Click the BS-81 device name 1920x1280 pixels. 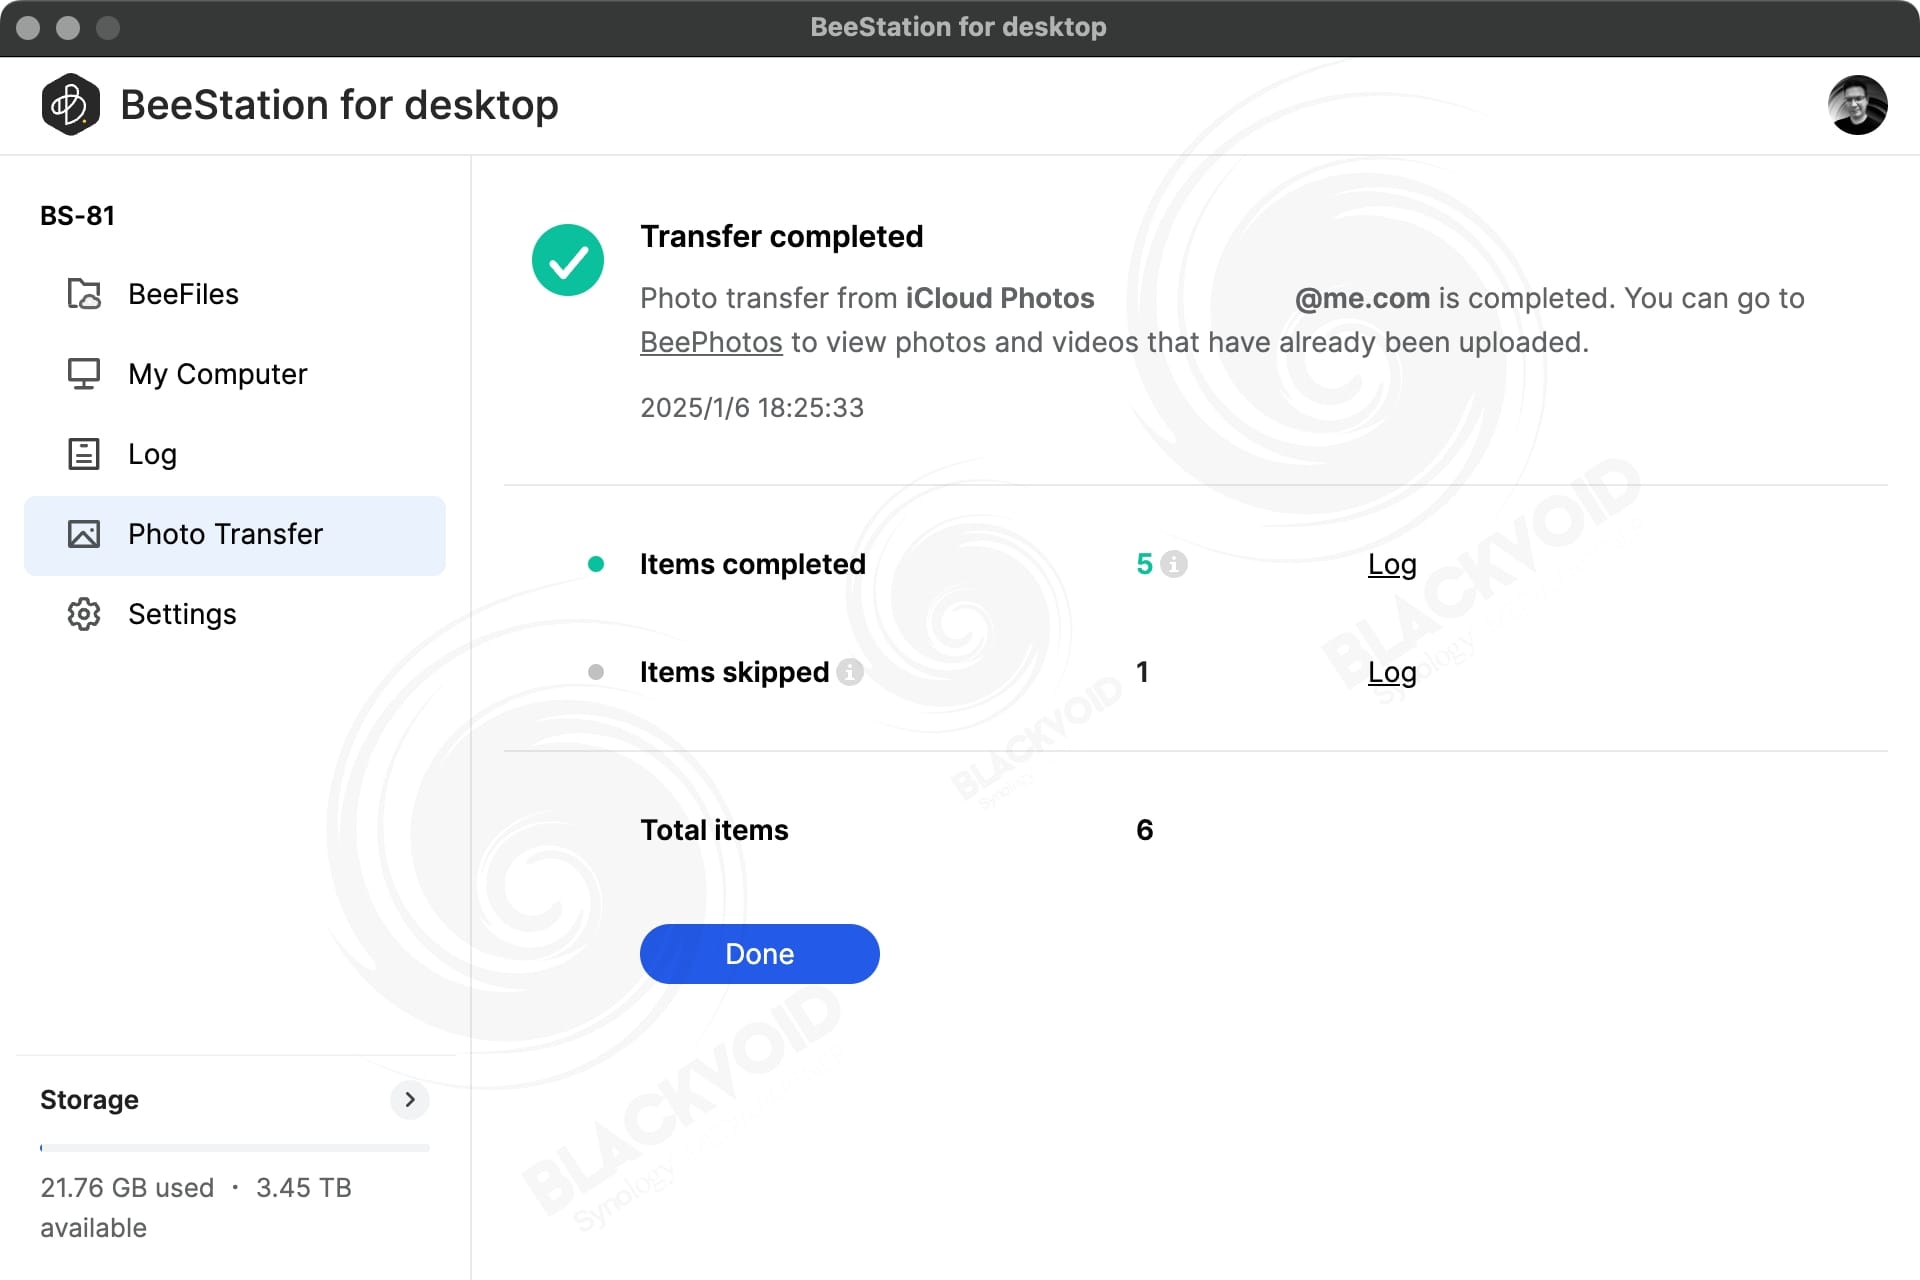[78, 216]
